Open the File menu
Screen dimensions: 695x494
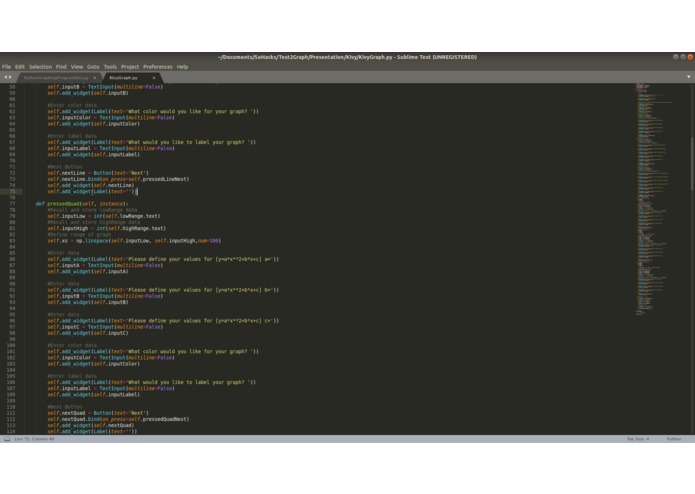click(x=6, y=67)
